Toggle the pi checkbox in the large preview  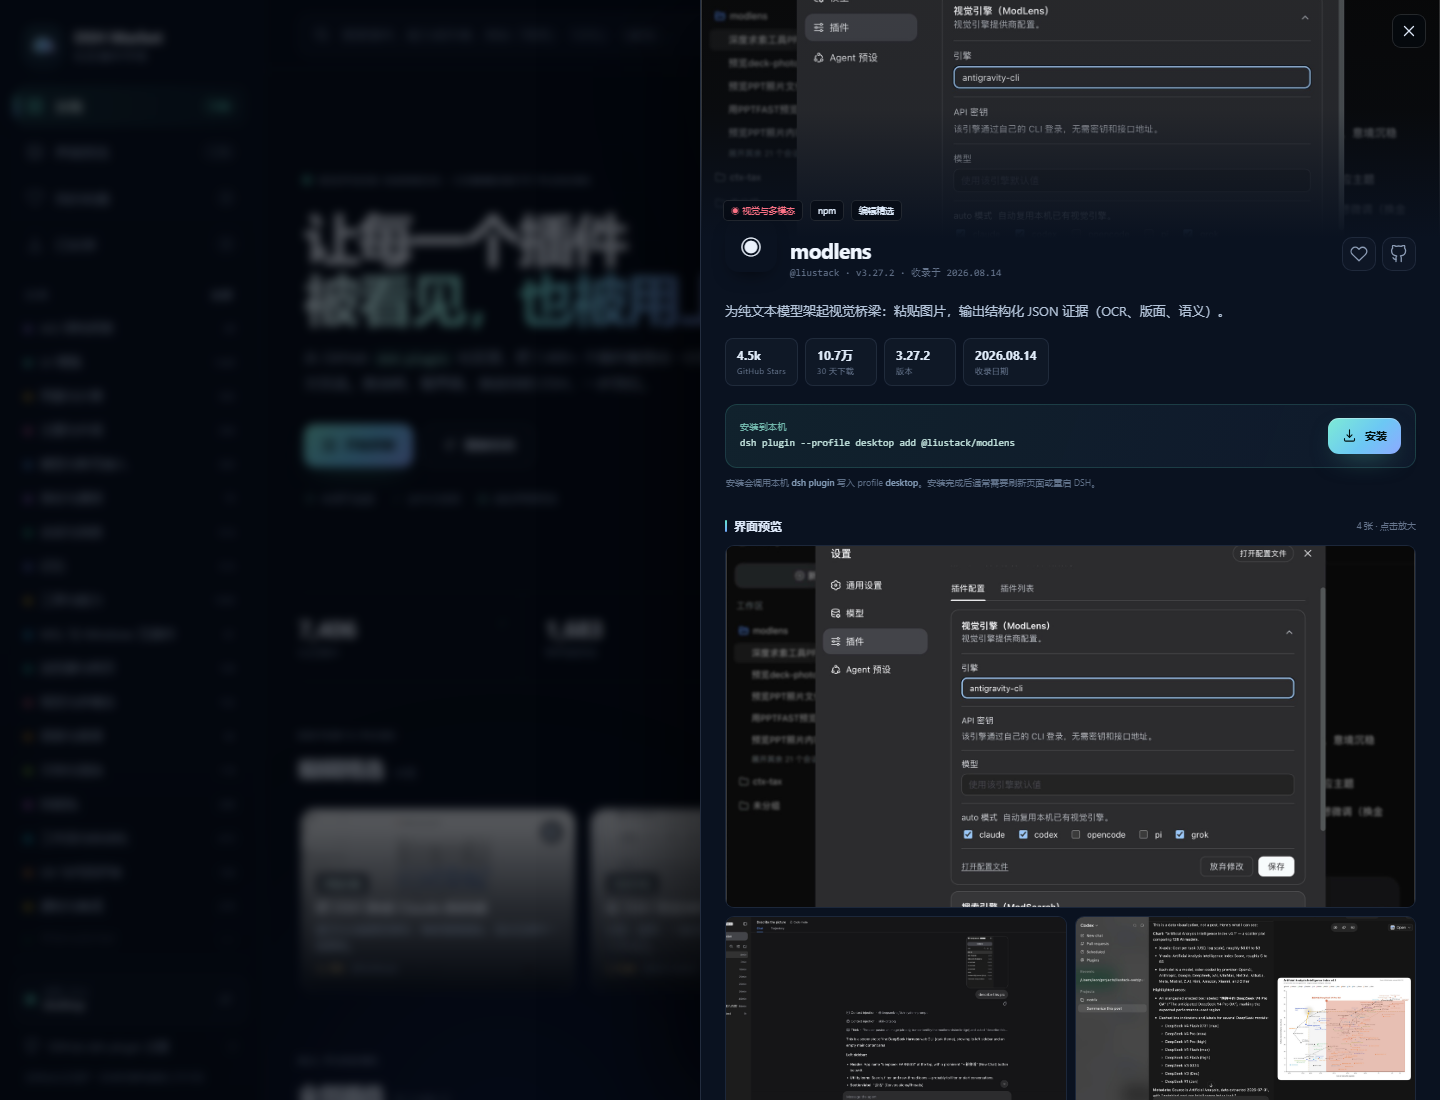1143,834
